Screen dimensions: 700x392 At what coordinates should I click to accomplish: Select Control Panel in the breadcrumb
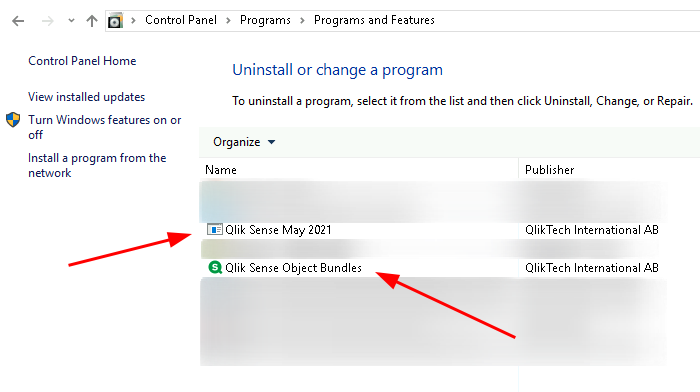(181, 20)
